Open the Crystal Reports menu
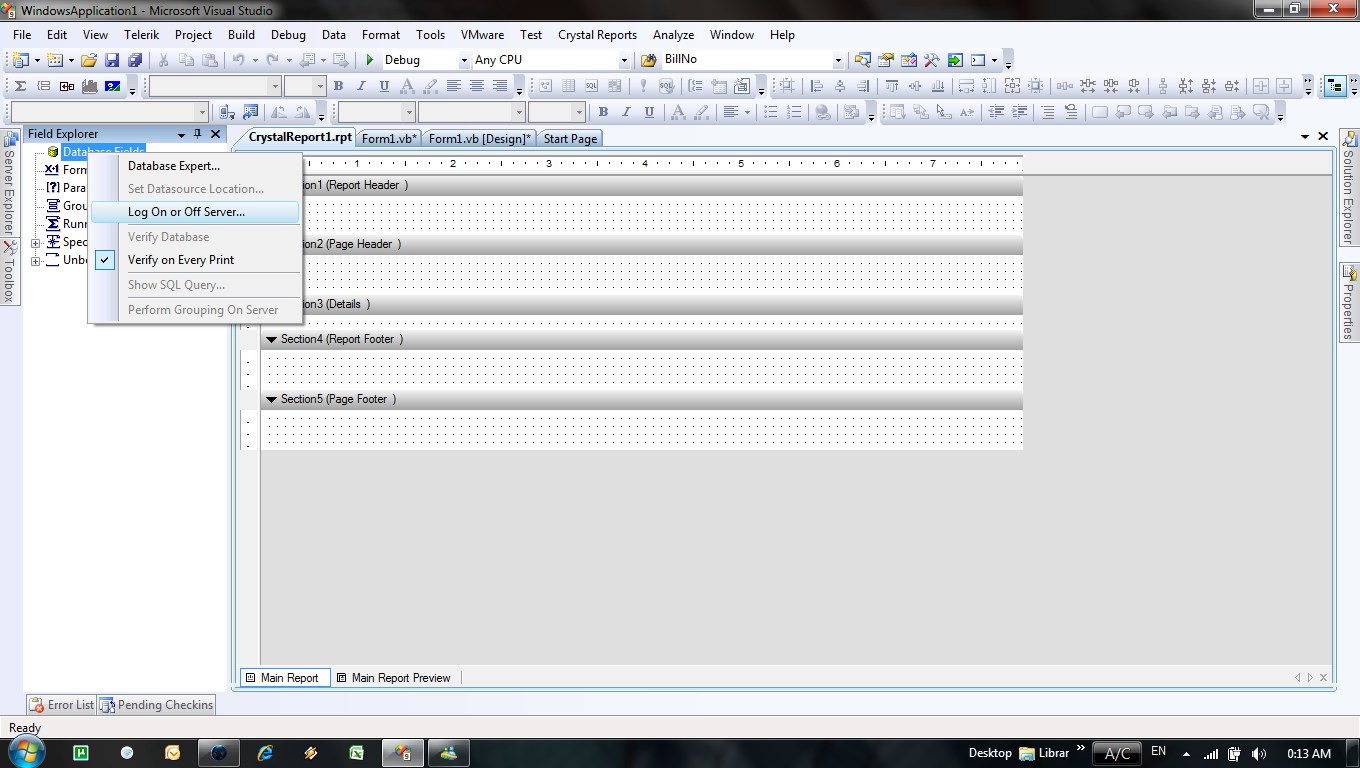Screen dimensions: 1360x768 (x=597, y=35)
